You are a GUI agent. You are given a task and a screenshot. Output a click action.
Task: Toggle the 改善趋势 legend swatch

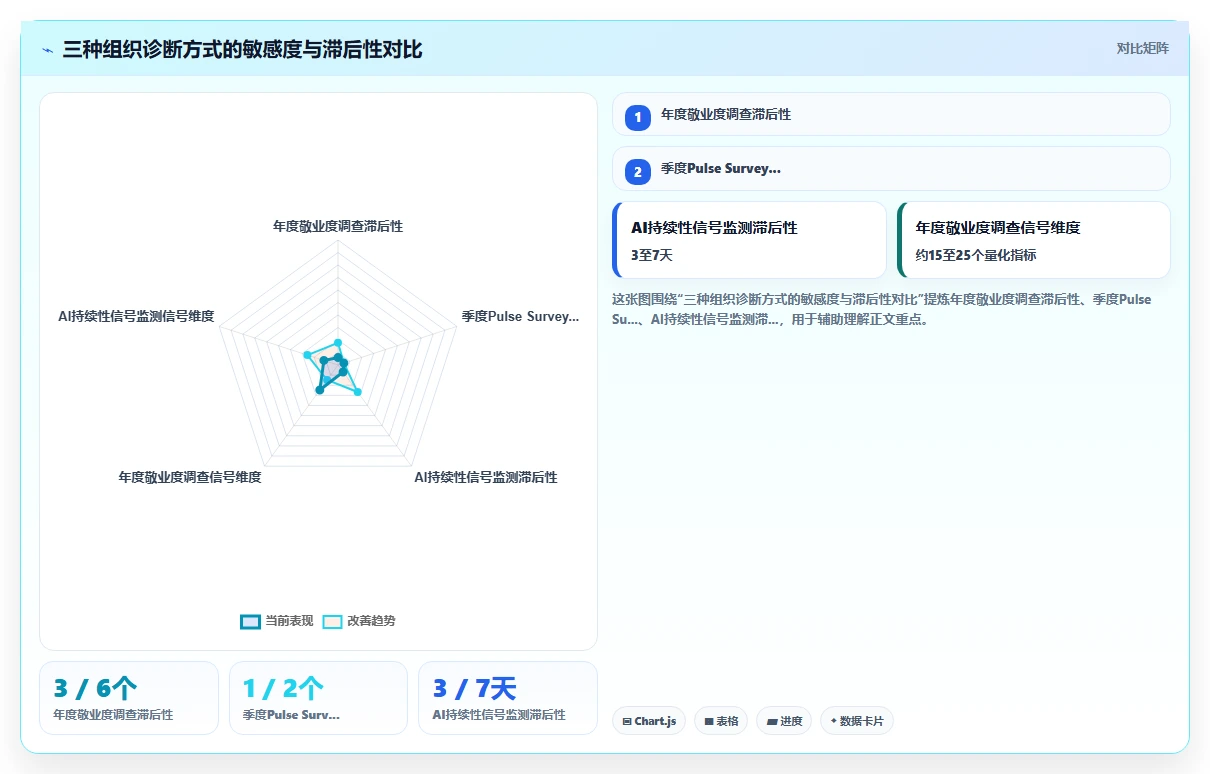coord(332,621)
